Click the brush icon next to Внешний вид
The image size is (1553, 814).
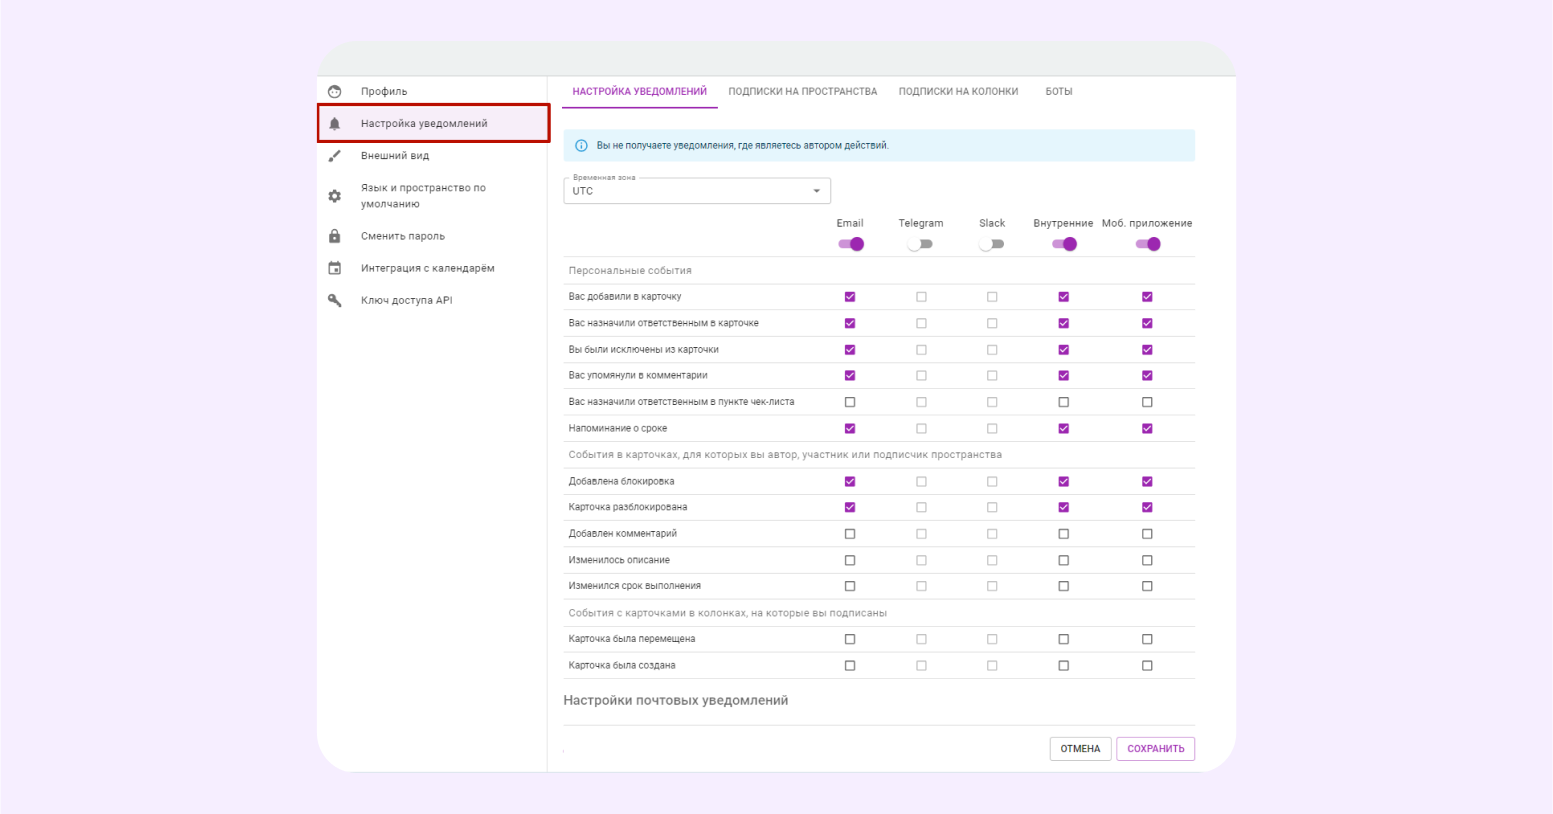[x=335, y=156]
